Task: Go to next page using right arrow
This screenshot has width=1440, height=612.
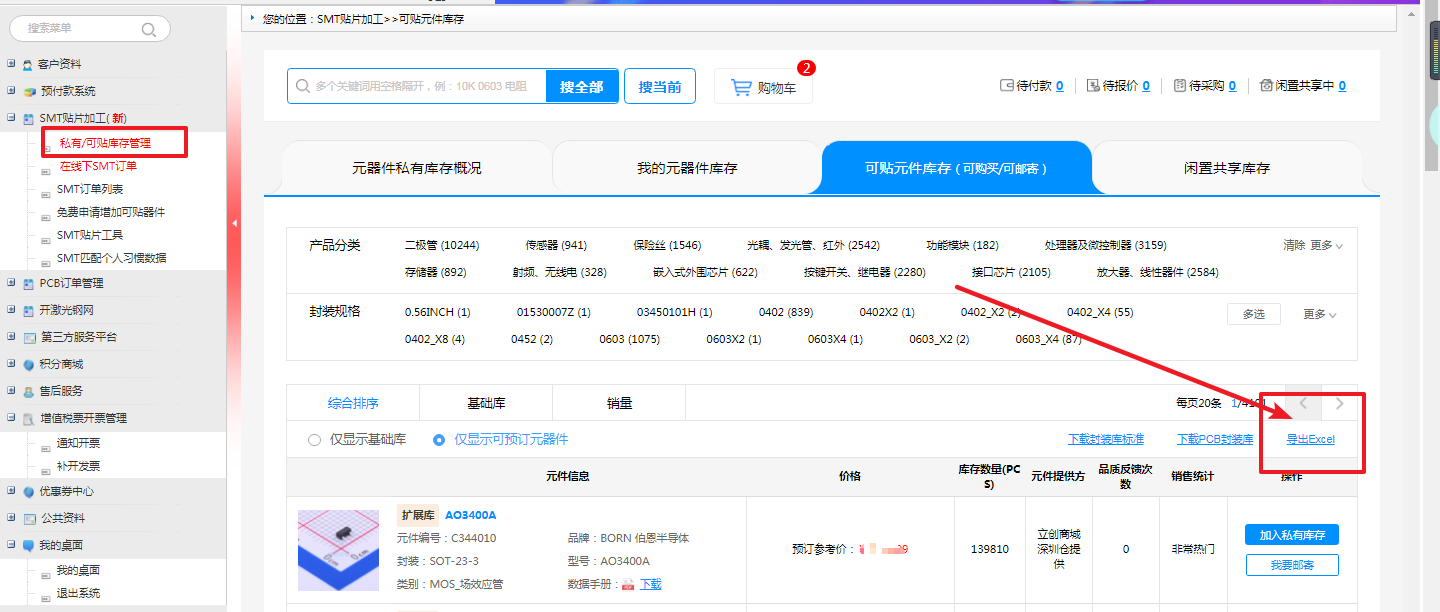Action: [1340, 404]
